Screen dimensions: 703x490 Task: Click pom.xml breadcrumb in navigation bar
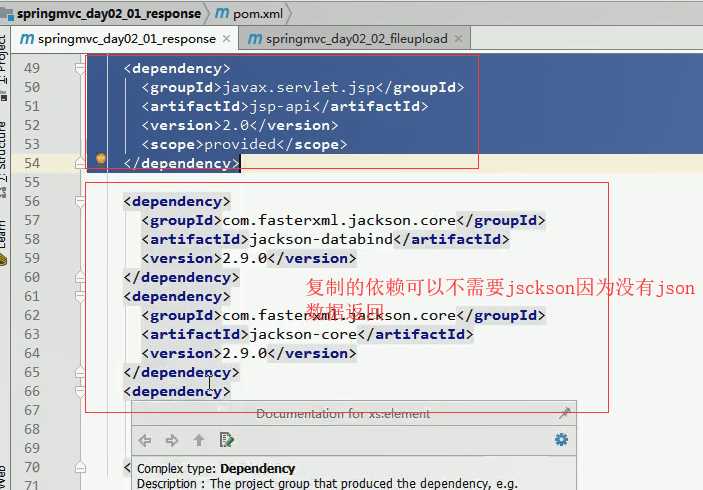(258, 14)
